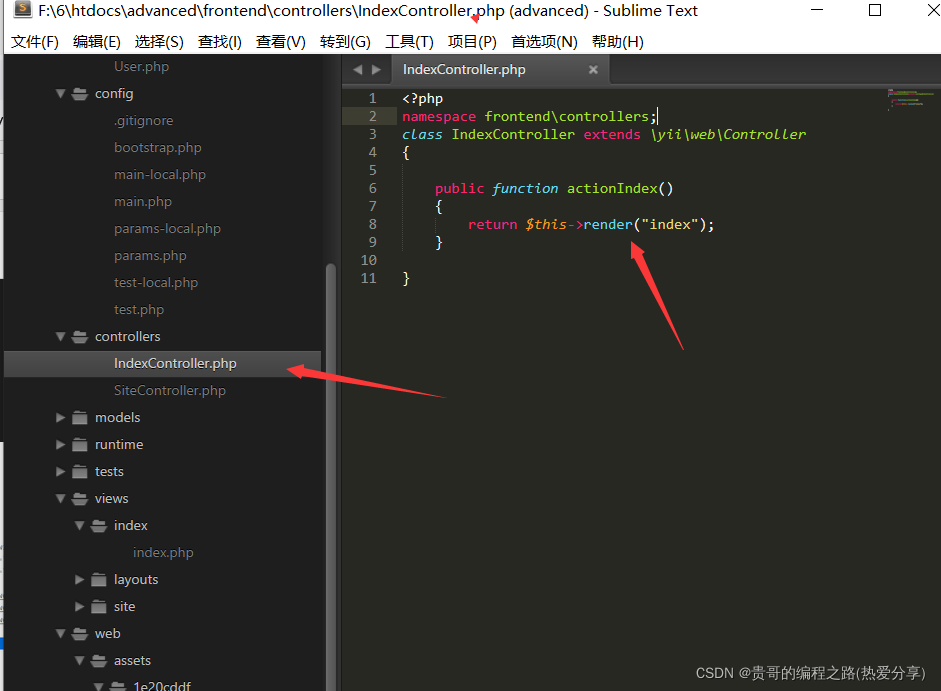The width and height of the screenshot is (941, 691).
Task: Expand the models folder
Action: coord(60,418)
